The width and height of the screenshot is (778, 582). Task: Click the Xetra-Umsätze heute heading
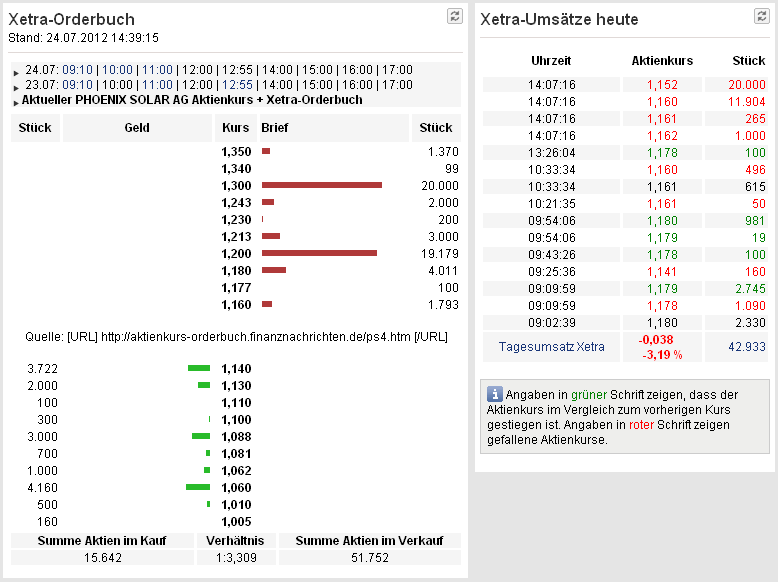coord(559,19)
